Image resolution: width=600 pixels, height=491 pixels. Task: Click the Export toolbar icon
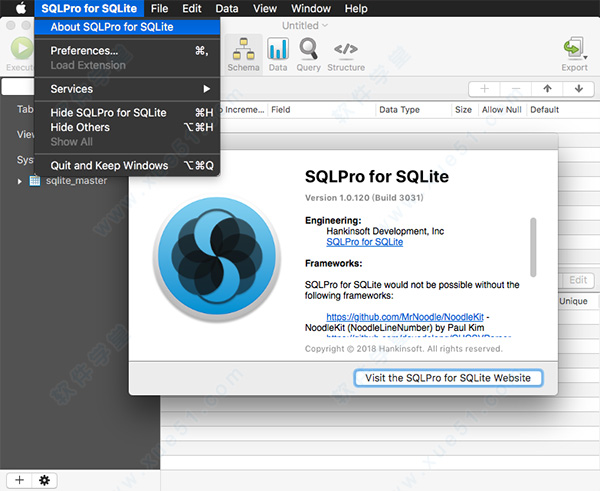pyautogui.click(x=574, y=48)
